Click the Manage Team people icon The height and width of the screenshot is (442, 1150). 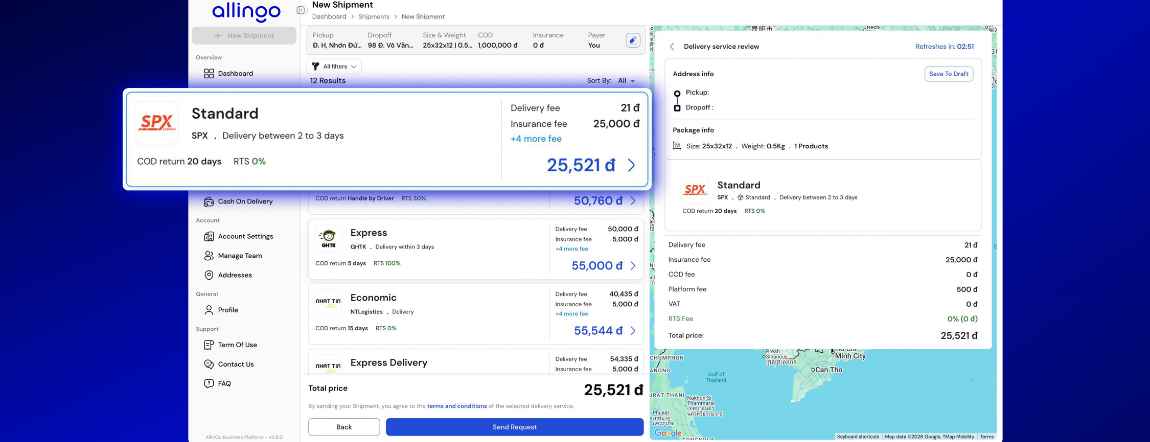(x=208, y=256)
